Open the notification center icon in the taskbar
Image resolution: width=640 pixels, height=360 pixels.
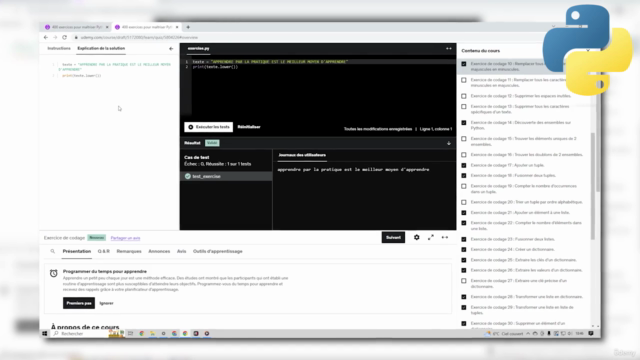coord(591,333)
